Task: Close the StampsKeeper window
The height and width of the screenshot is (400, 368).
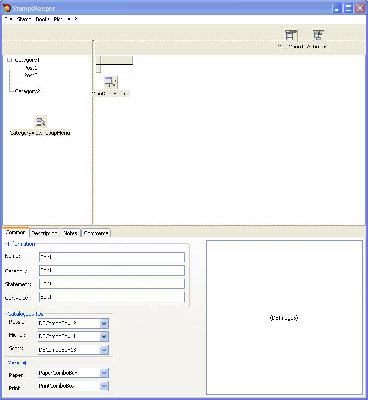Action: tap(360, 8)
